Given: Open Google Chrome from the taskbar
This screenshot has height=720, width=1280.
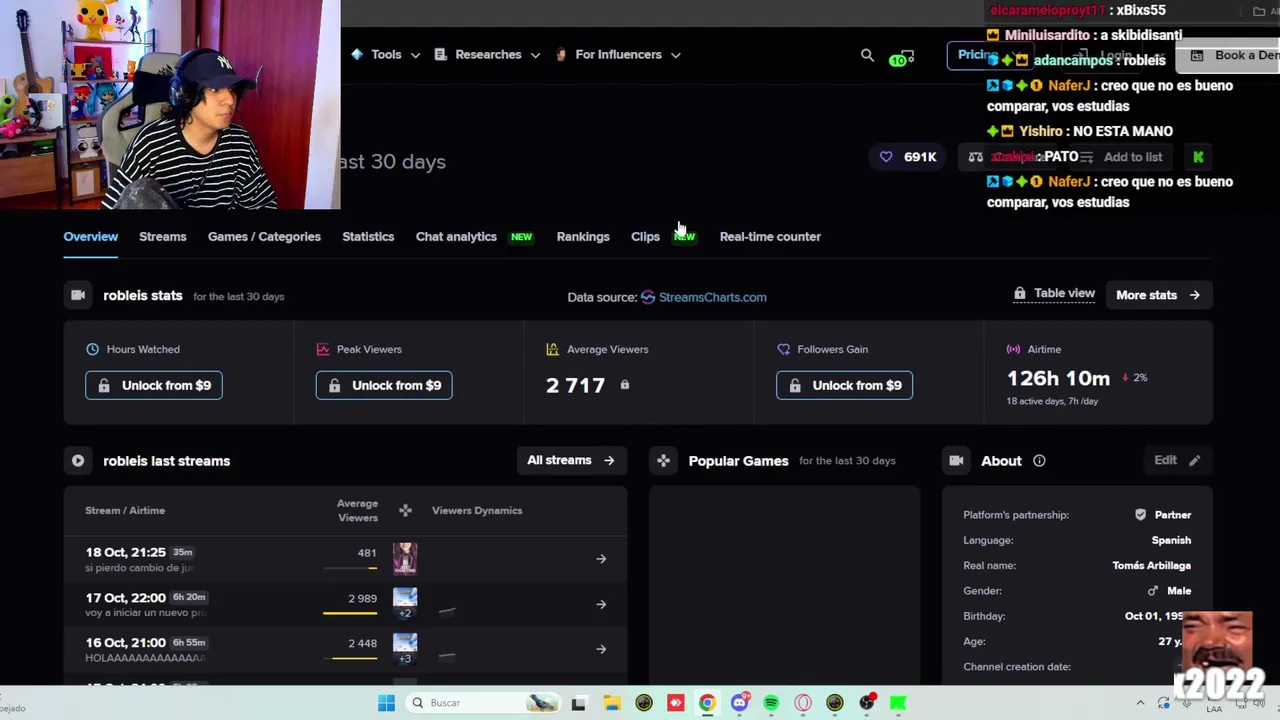Looking at the screenshot, I should coord(707,703).
